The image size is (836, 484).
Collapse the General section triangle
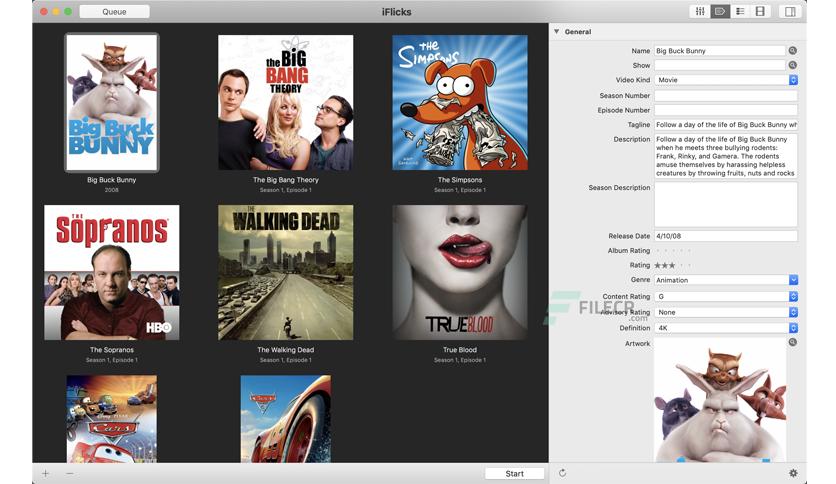tap(557, 32)
